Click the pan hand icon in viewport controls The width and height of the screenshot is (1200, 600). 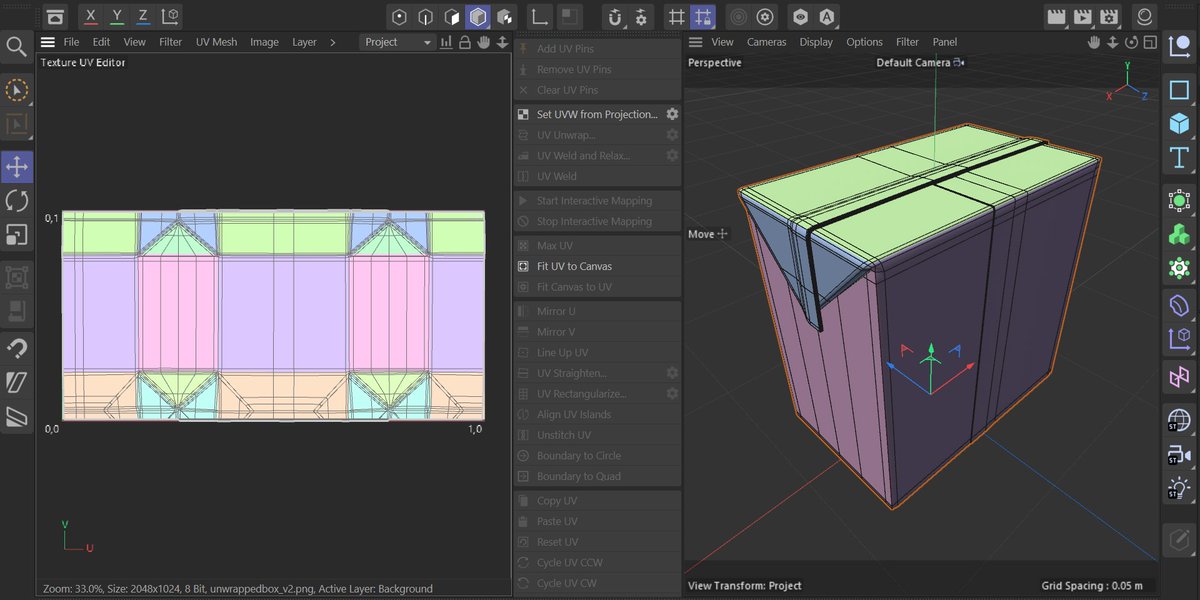point(1094,42)
